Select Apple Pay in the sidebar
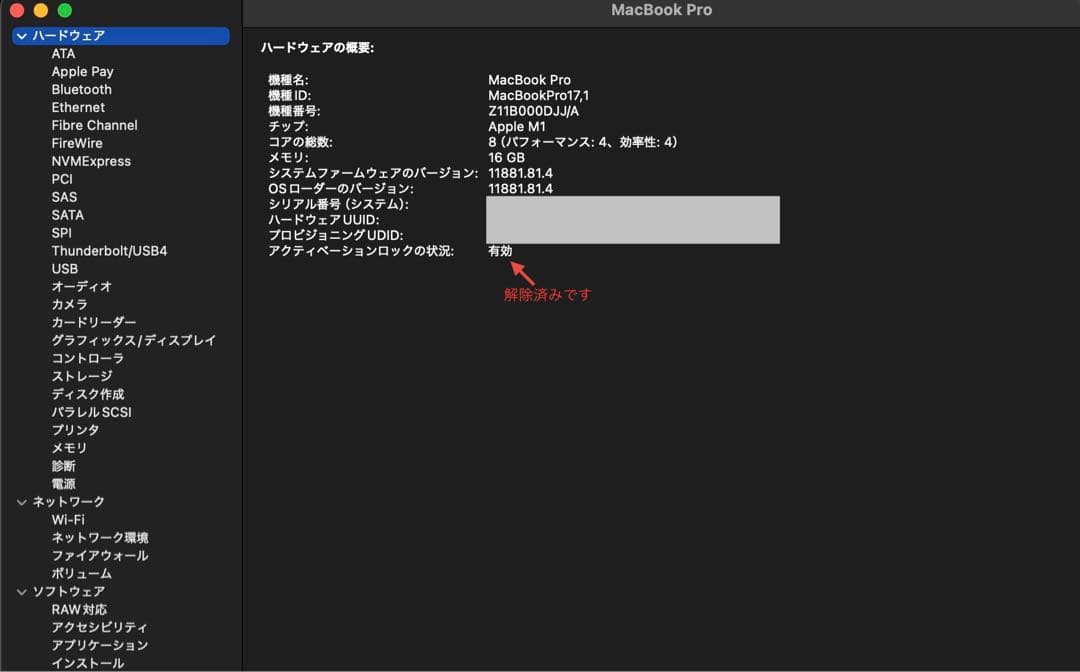 (82, 71)
